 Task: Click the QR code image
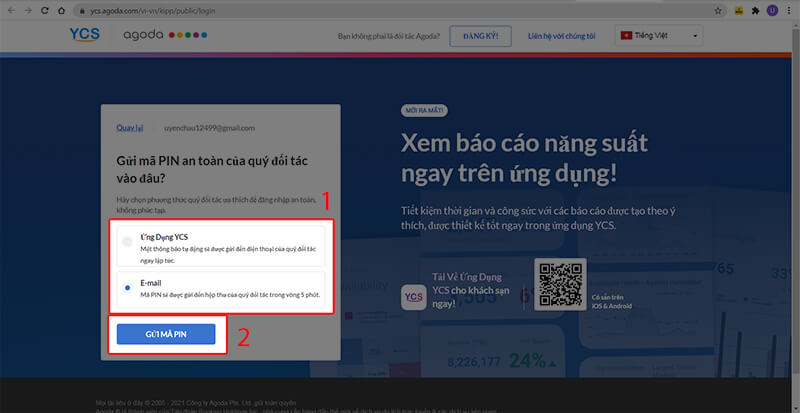[x=561, y=284]
